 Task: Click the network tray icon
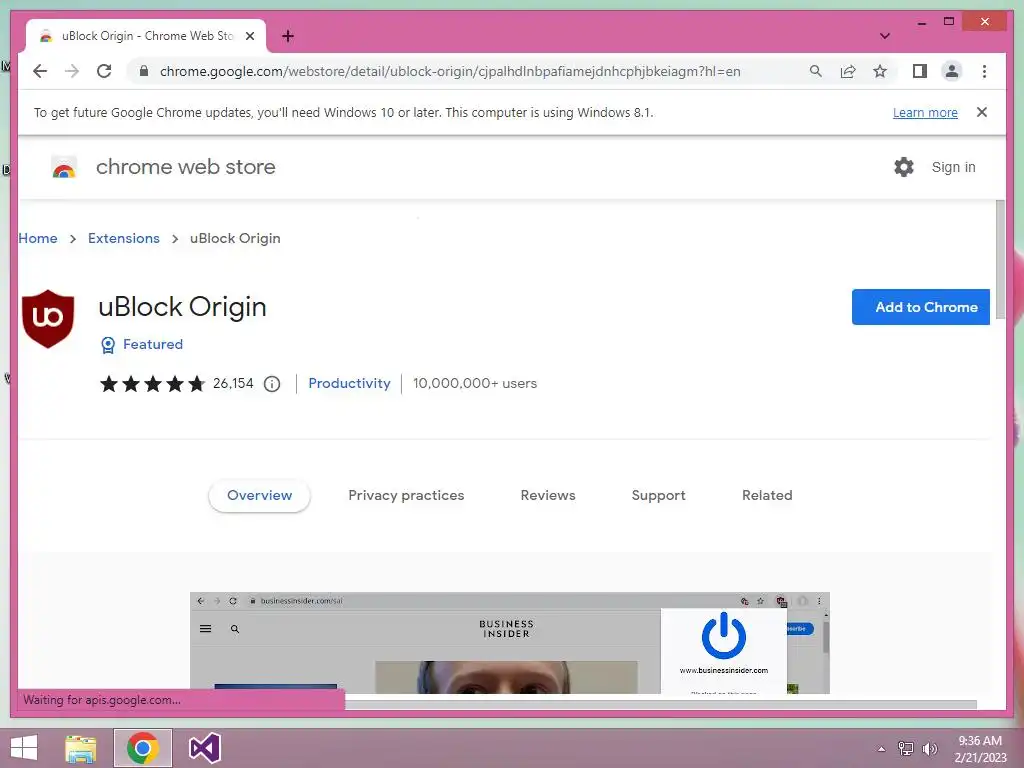click(x=906, y=748)
